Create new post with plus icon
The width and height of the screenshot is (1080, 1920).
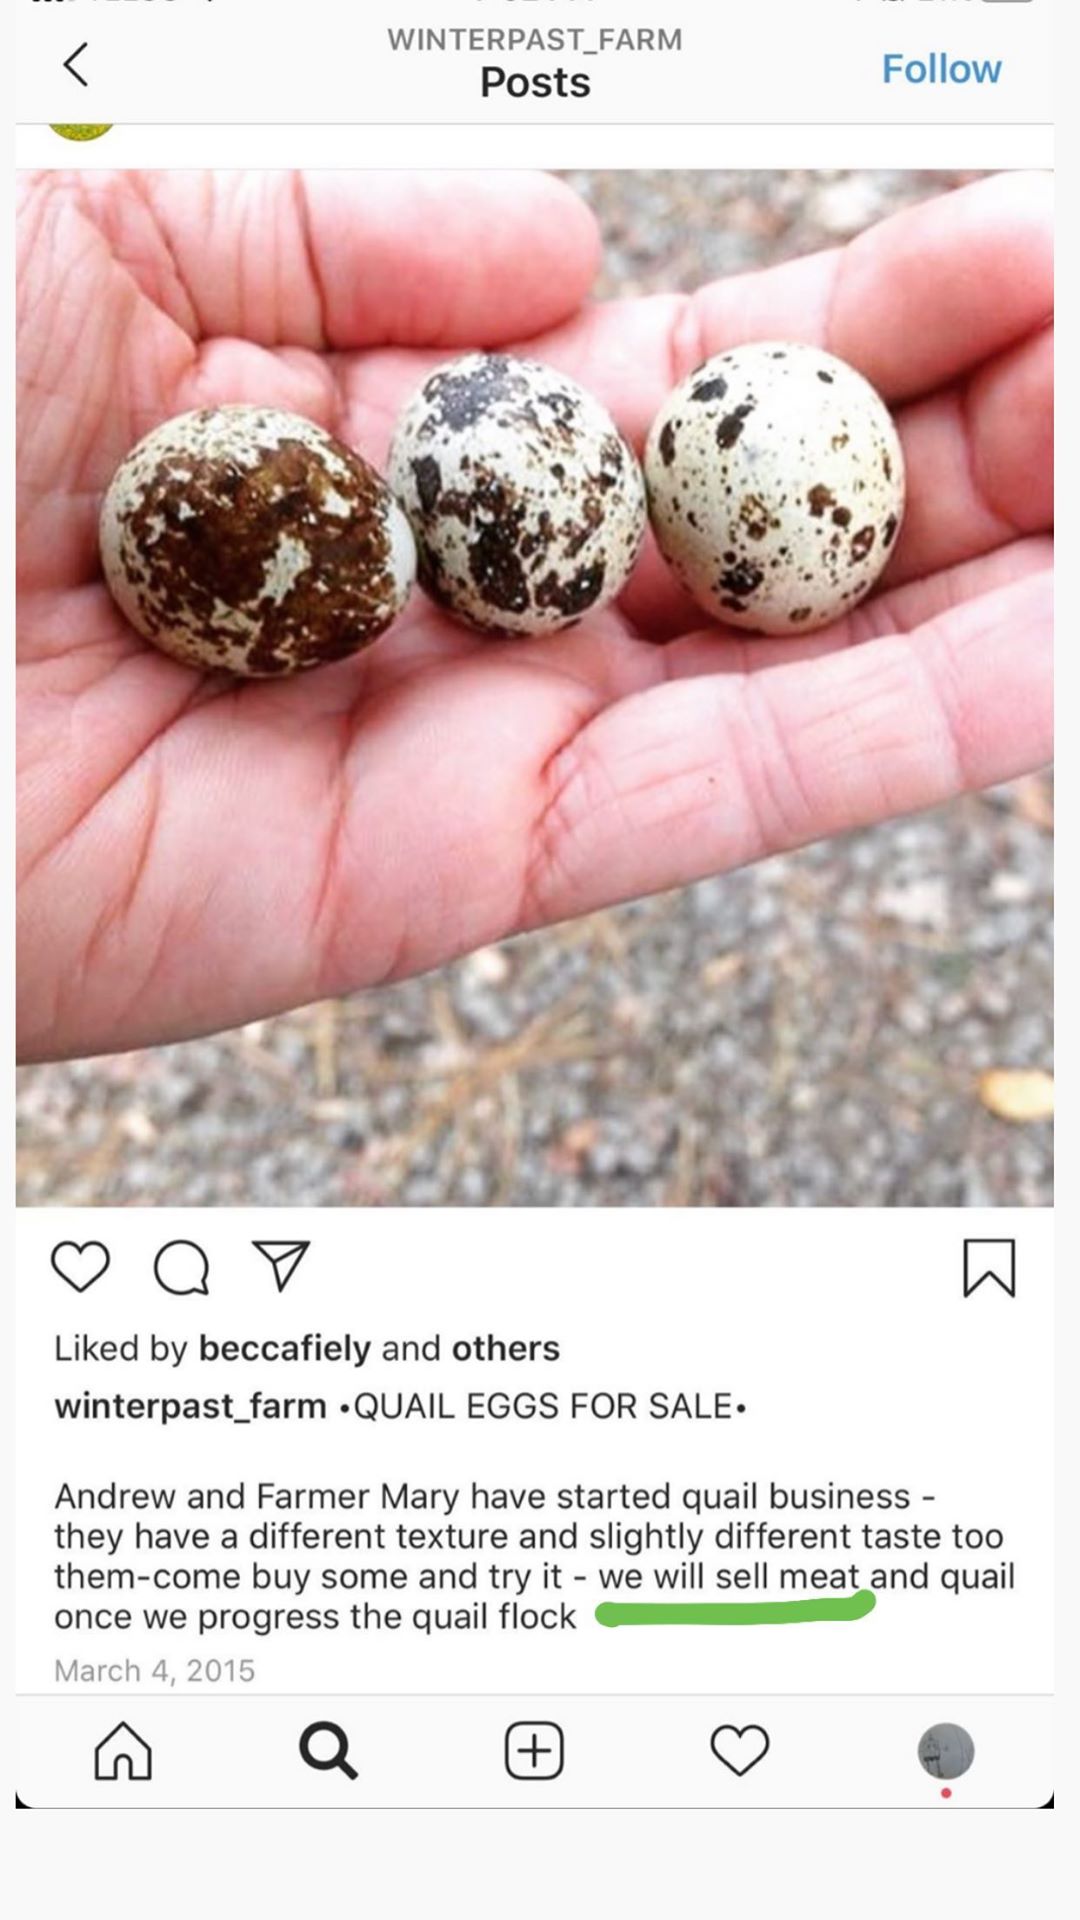pos(534,1751)
